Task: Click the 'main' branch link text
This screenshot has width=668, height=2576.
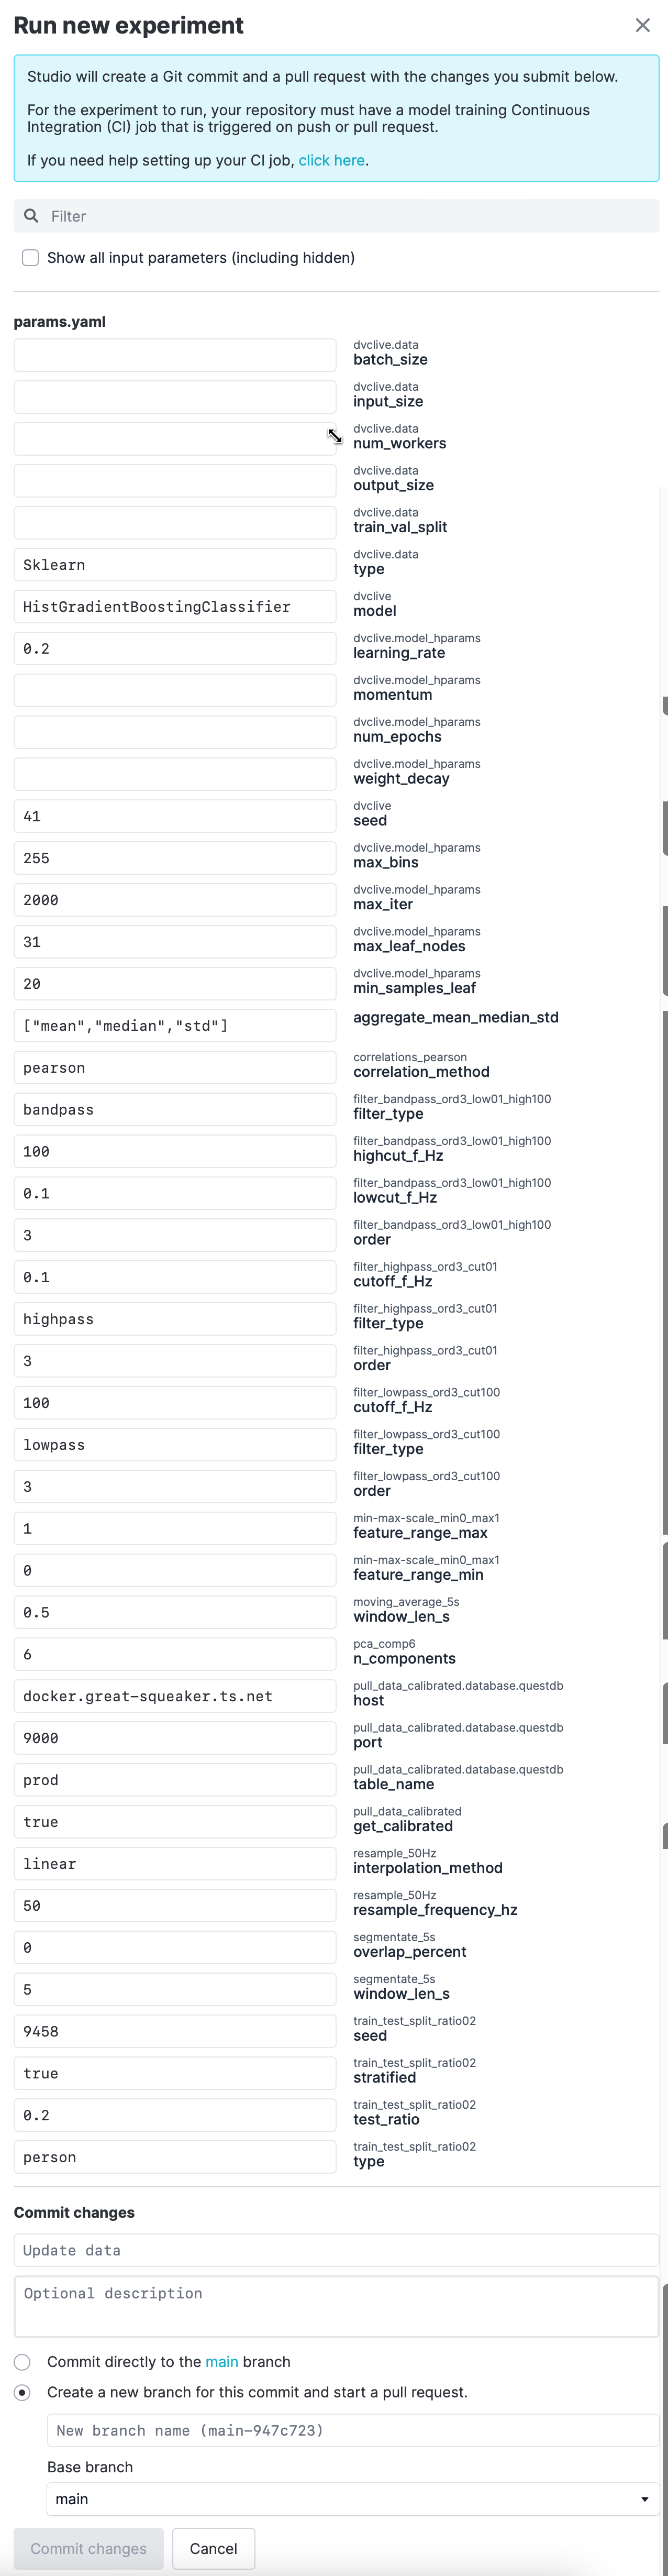Action: point(221,2362)
